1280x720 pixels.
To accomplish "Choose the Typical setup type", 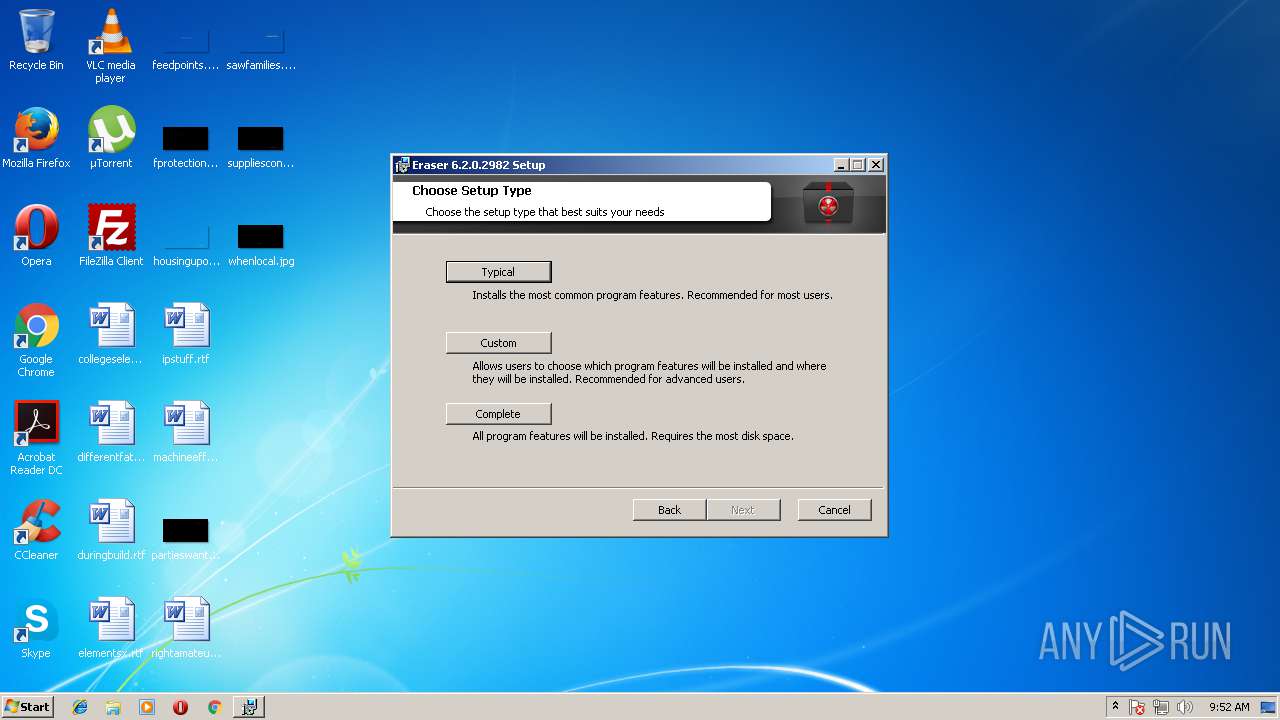I will coord(498,272).
